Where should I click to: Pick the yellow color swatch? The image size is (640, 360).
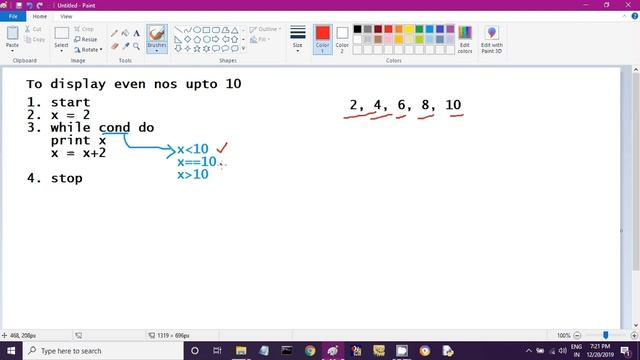click(409, 29)
